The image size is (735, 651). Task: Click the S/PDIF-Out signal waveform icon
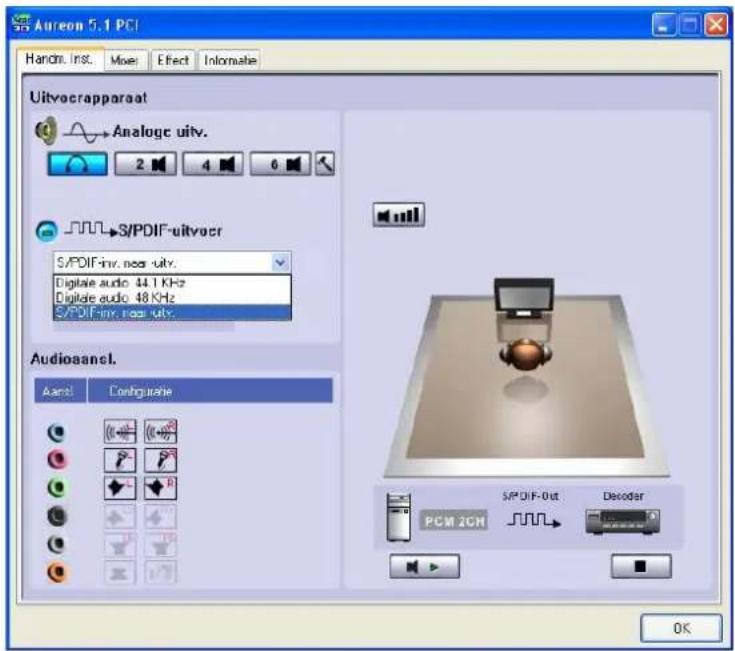coord(534,520)
